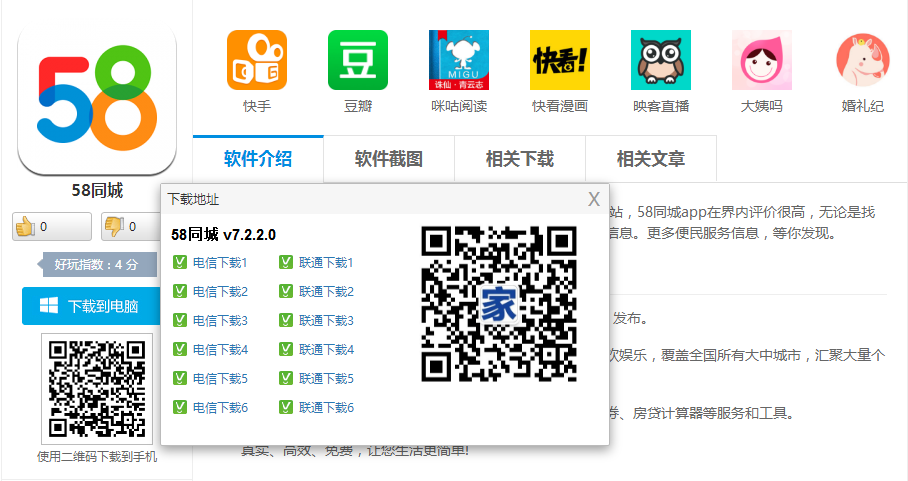Click the large 58同城 app logo
This screenshot has height=481, width=908.
tap(97, 98)
